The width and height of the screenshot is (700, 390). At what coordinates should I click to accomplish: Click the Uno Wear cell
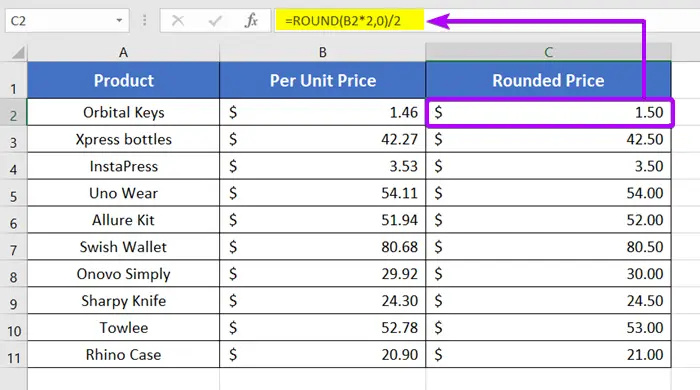[123, 193]
